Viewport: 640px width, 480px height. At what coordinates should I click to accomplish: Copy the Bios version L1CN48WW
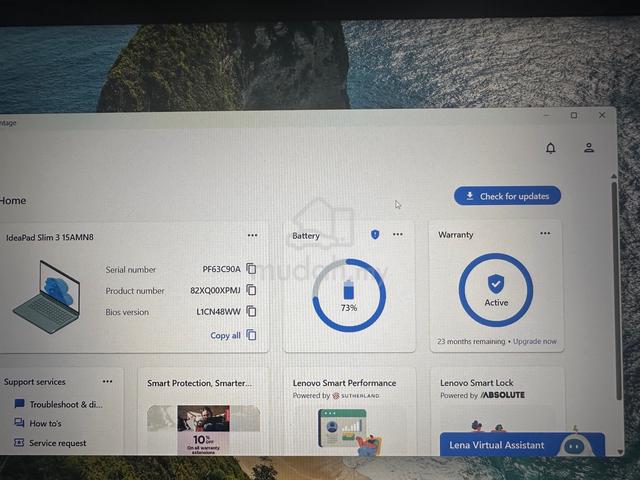pyautogui.click(x=251, y=311)
